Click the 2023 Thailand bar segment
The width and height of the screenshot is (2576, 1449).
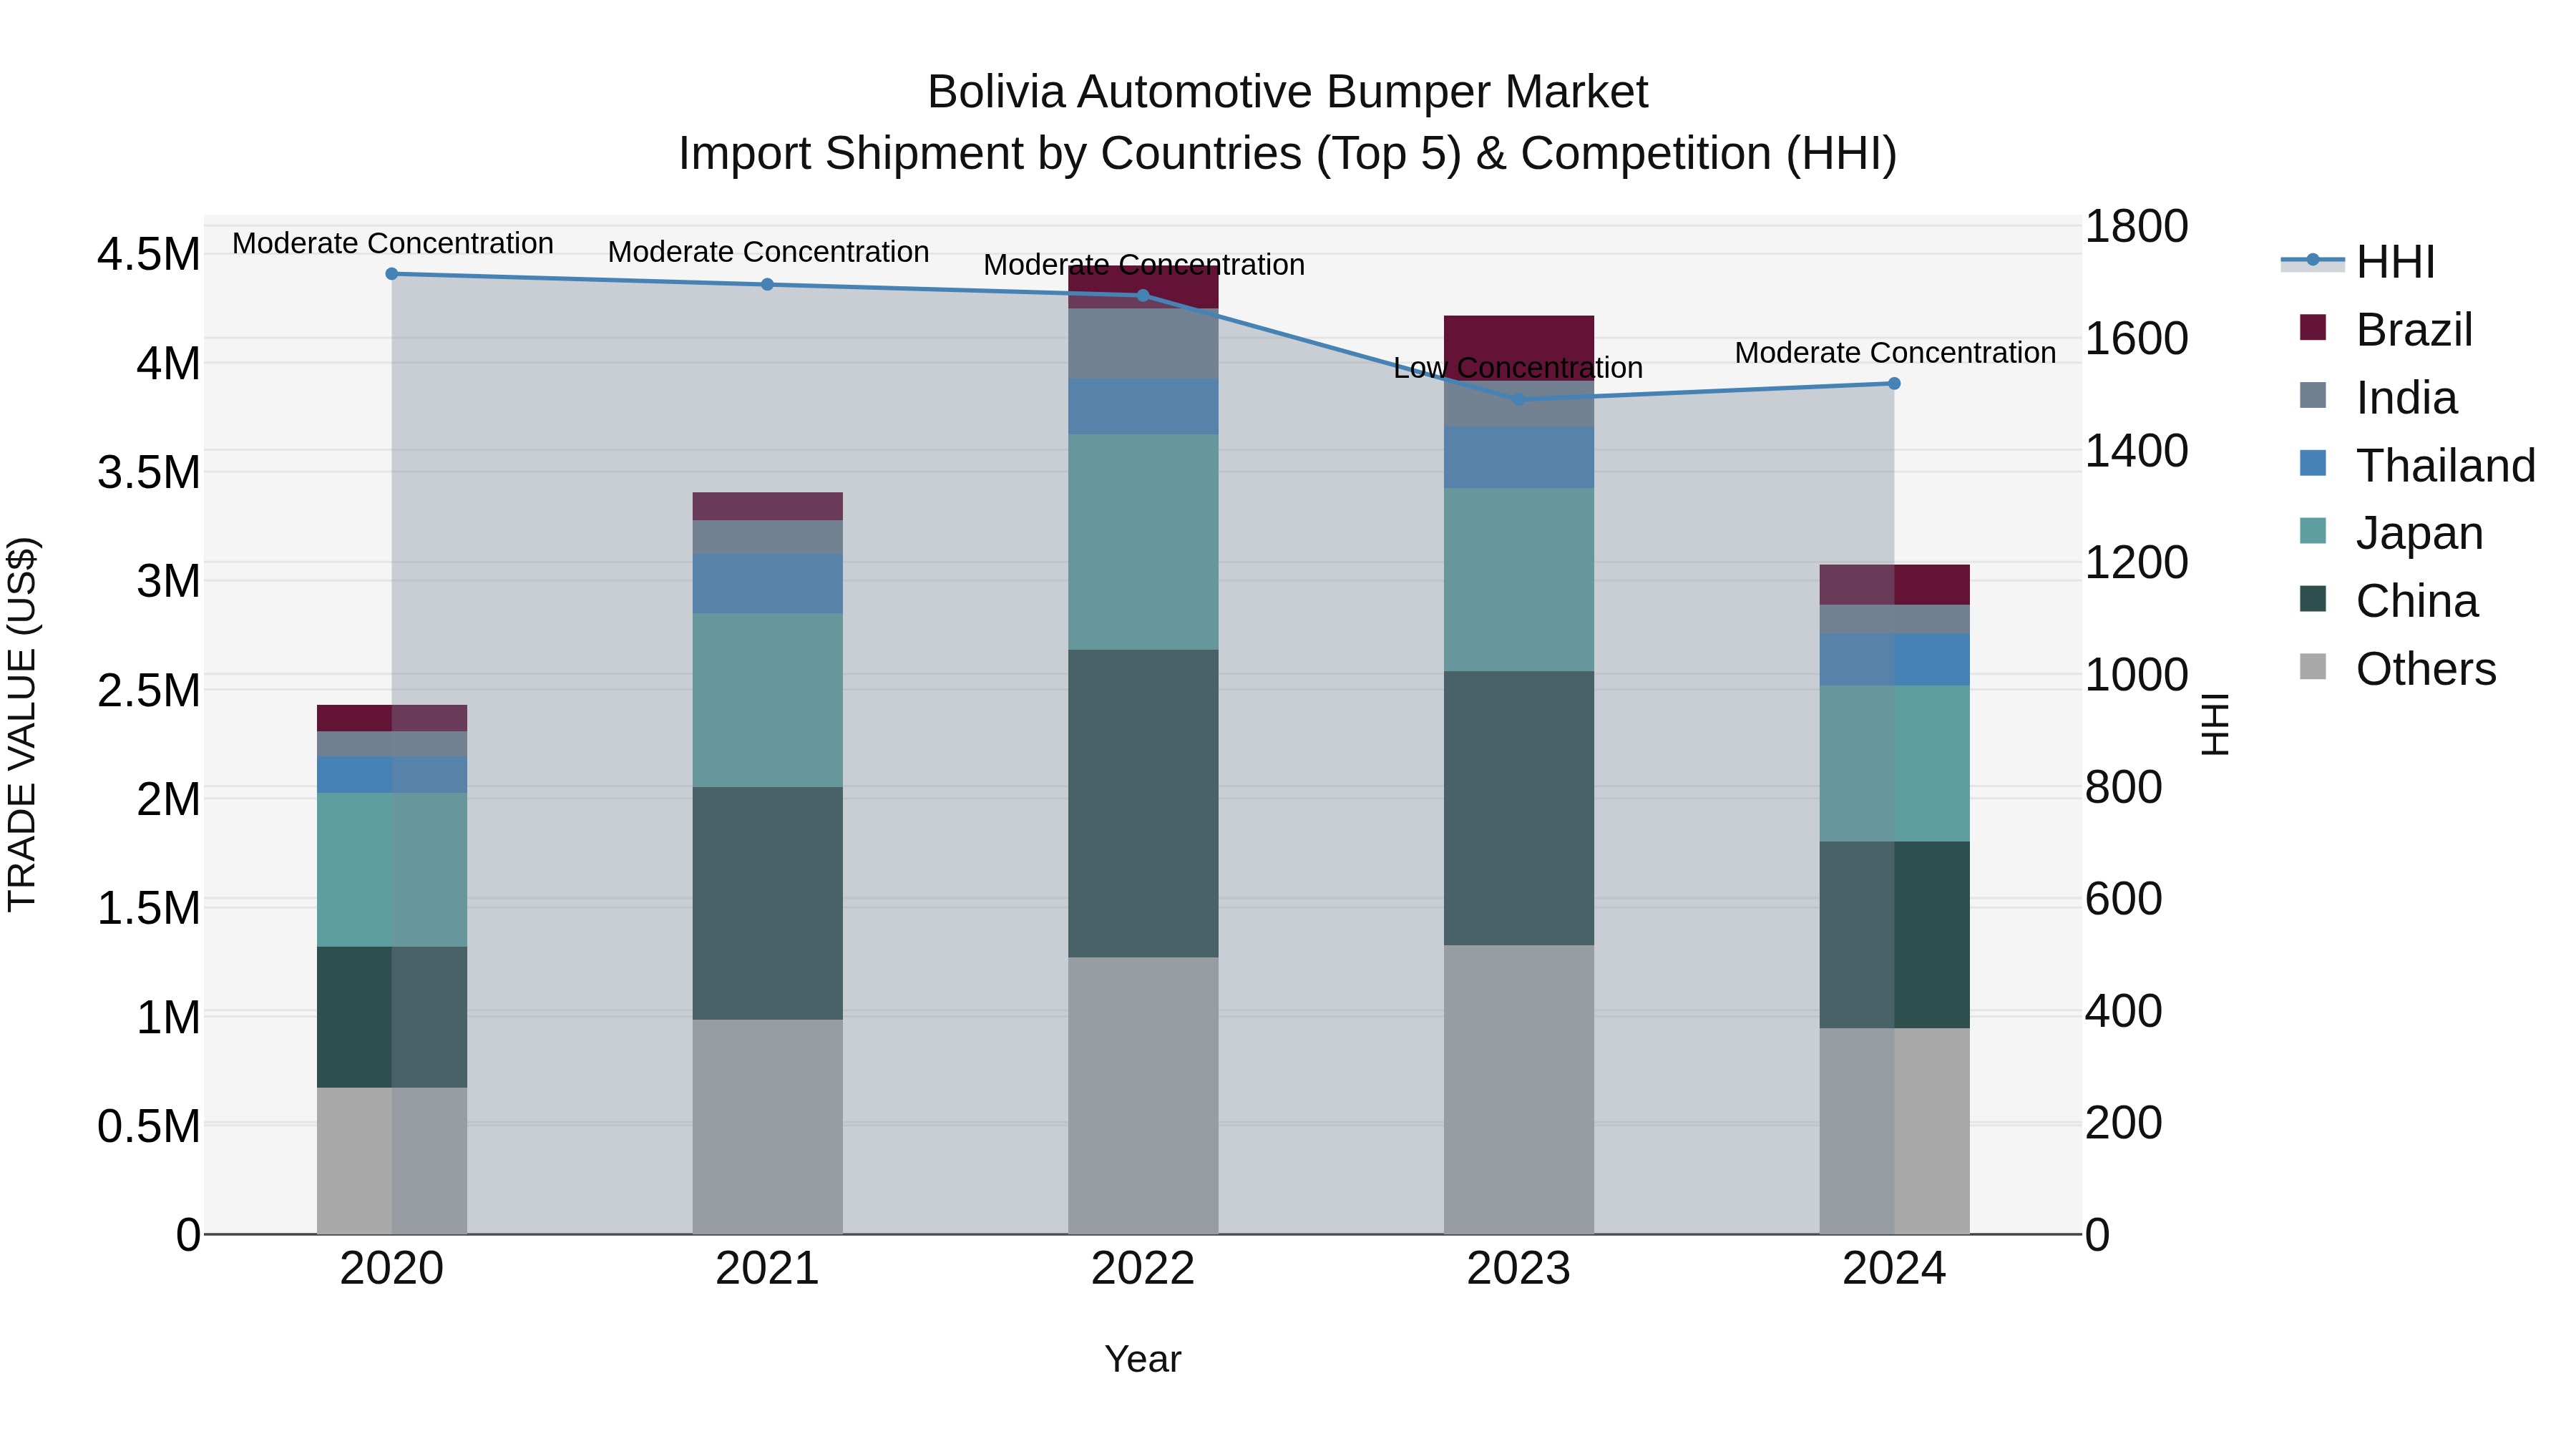(x=1519, y=458)
